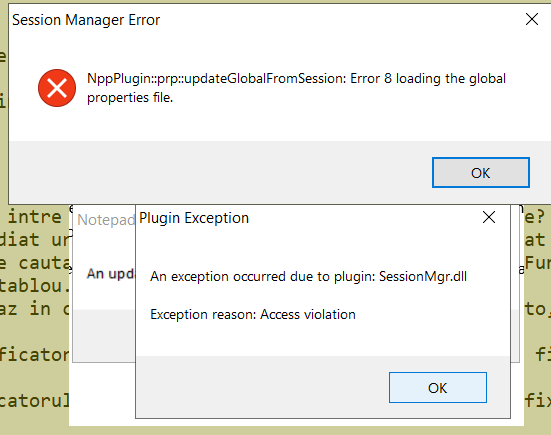Click the bold 'An upd' text behind
Screen dimensions: 551x435
tap(111, 273)
